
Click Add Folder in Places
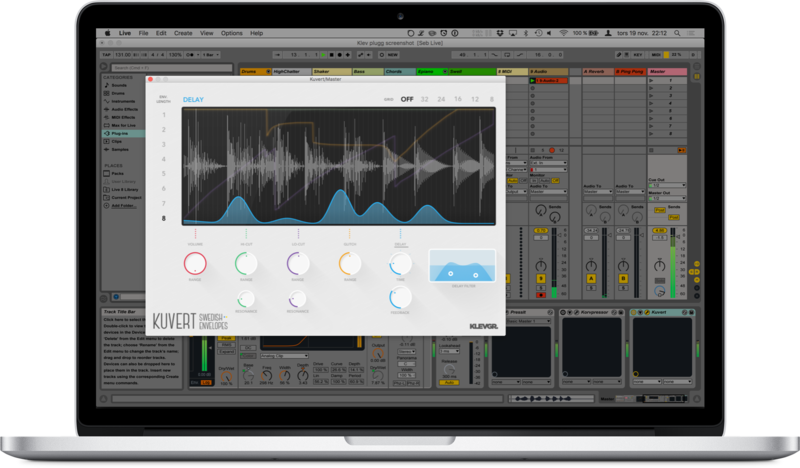[x=124, y=204]
